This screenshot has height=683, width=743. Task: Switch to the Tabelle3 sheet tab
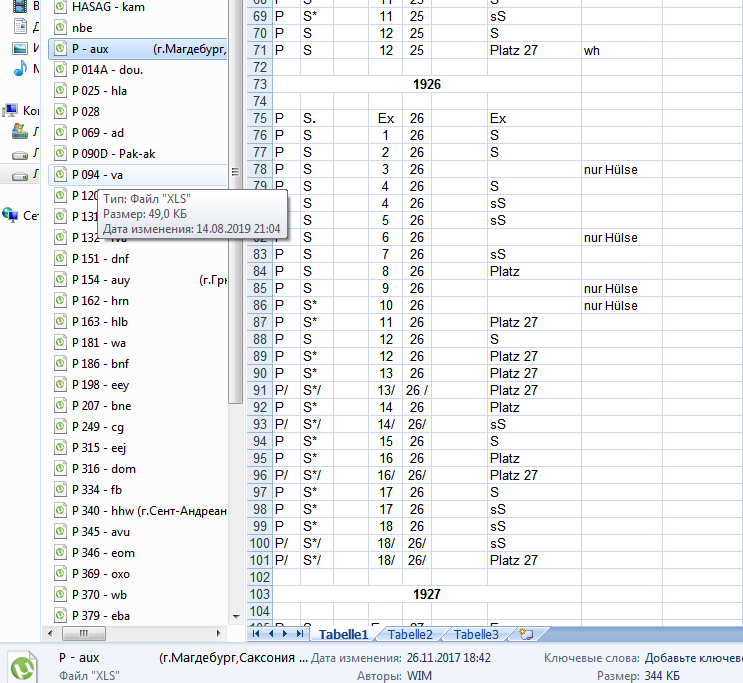[475, 634]
